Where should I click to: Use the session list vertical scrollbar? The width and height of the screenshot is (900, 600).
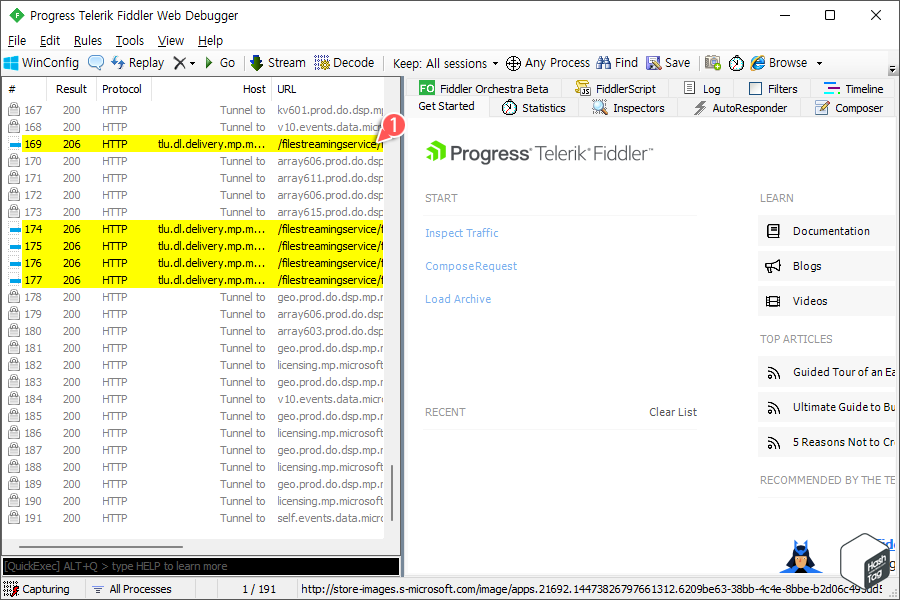pyautogui.click(x=392, y=493)
